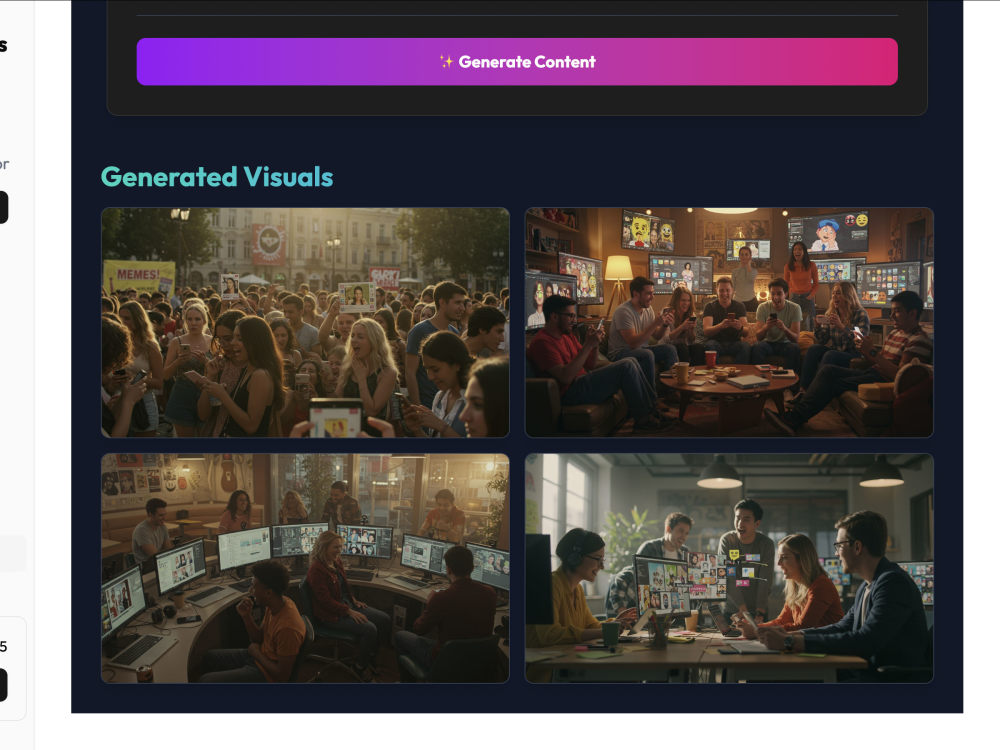Open the crowded outdoor memes rally image

coord(305,323)
